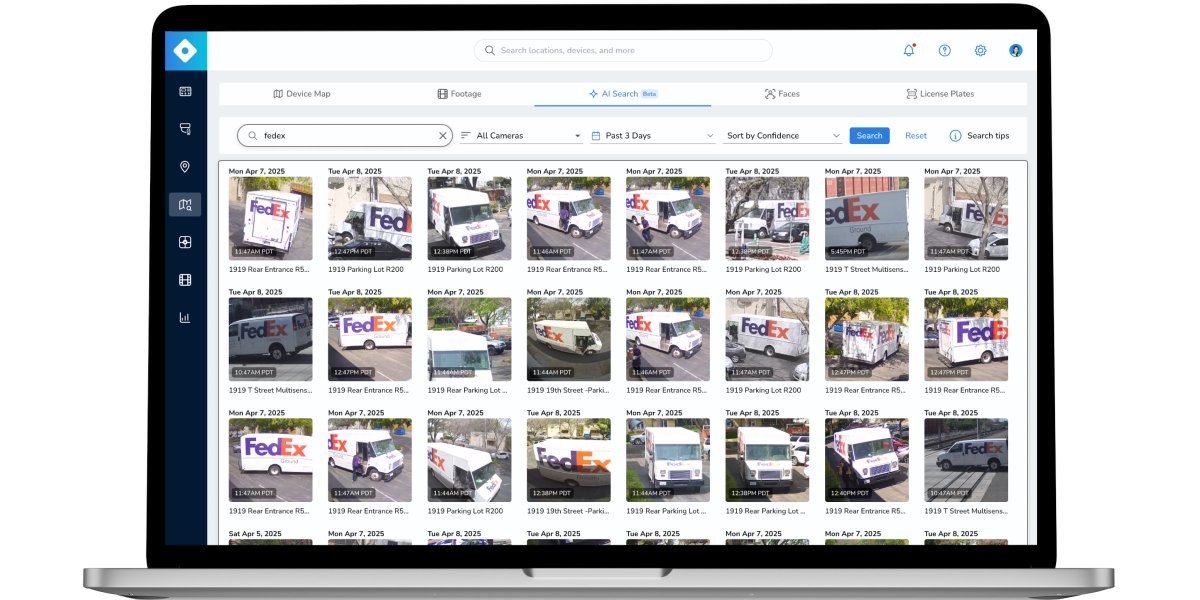Click the info icon beside Search tips
Image resolution: width=1200 pixels, height=600 pixels.
(955, 136)
